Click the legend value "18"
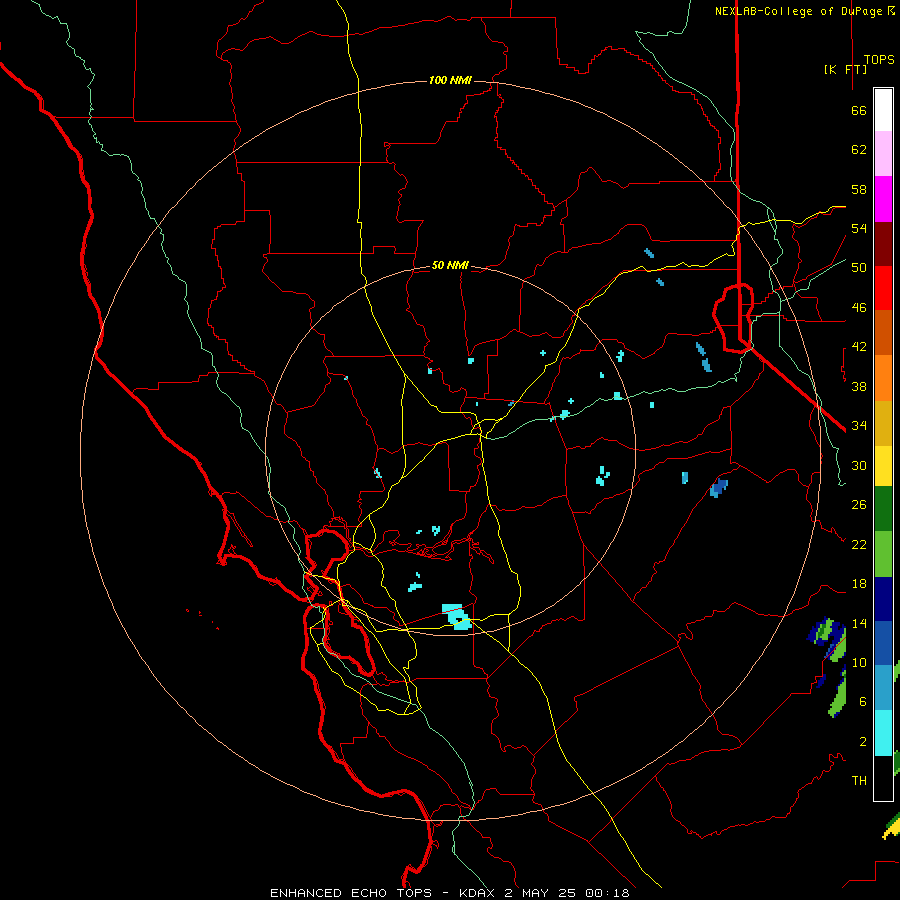900x900 pixels. coord(859,584)
